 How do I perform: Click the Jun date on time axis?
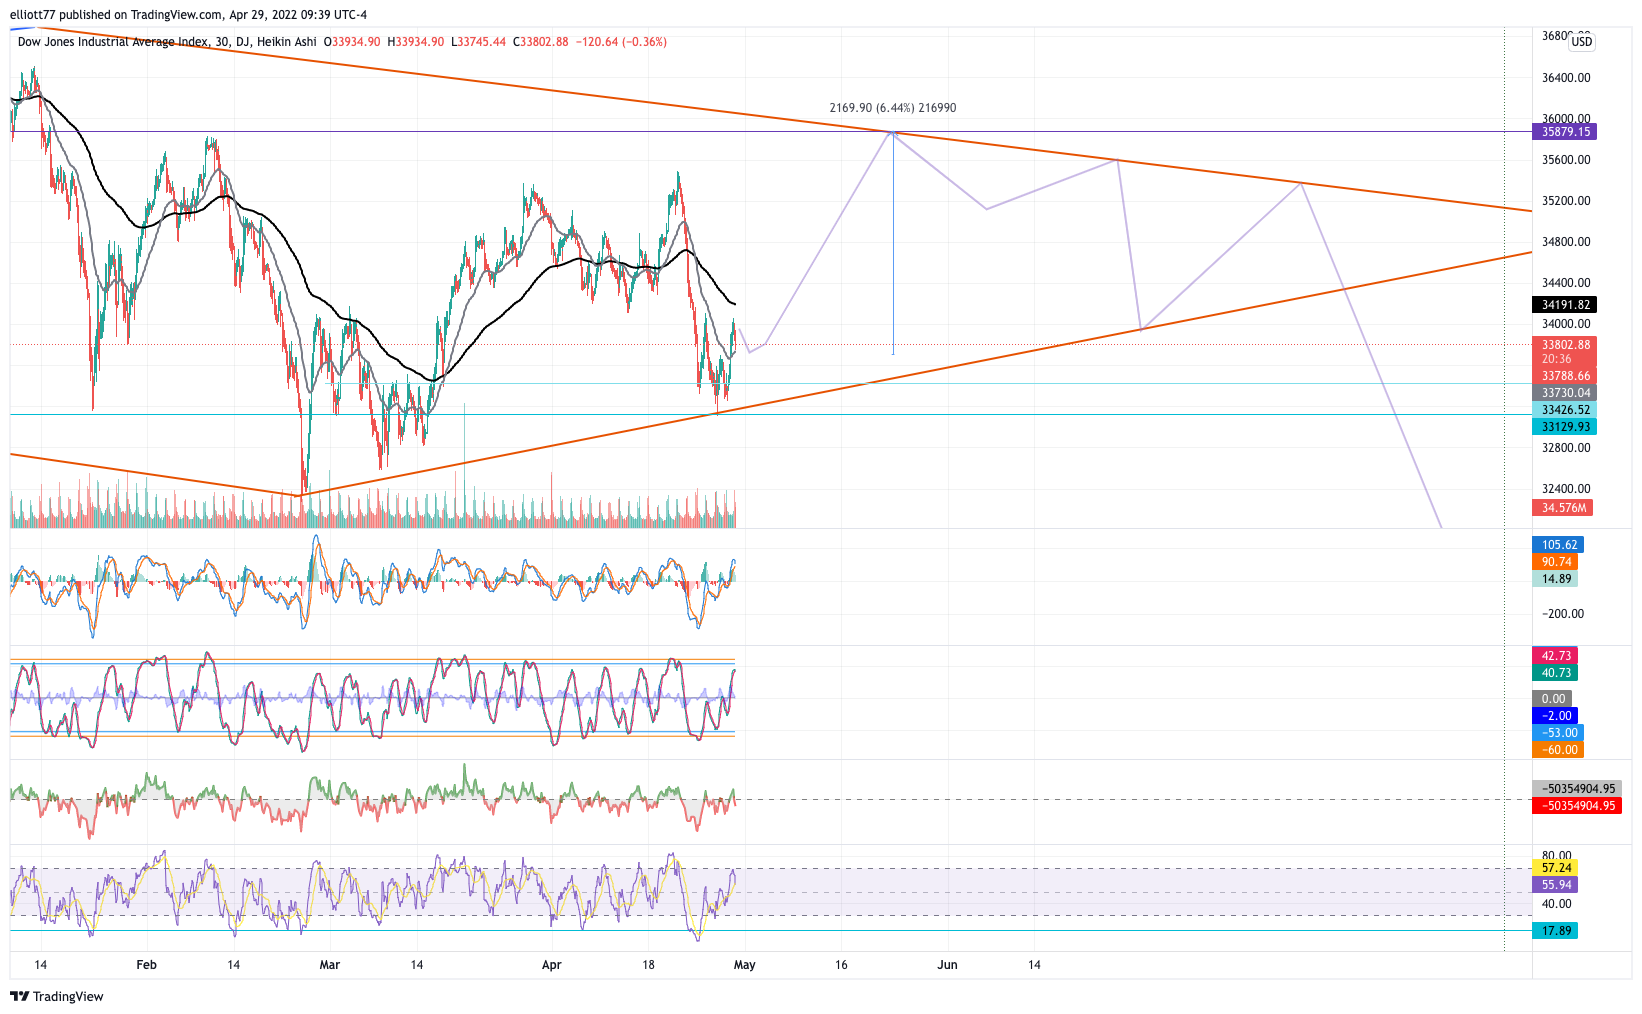[x=947, y=965]
